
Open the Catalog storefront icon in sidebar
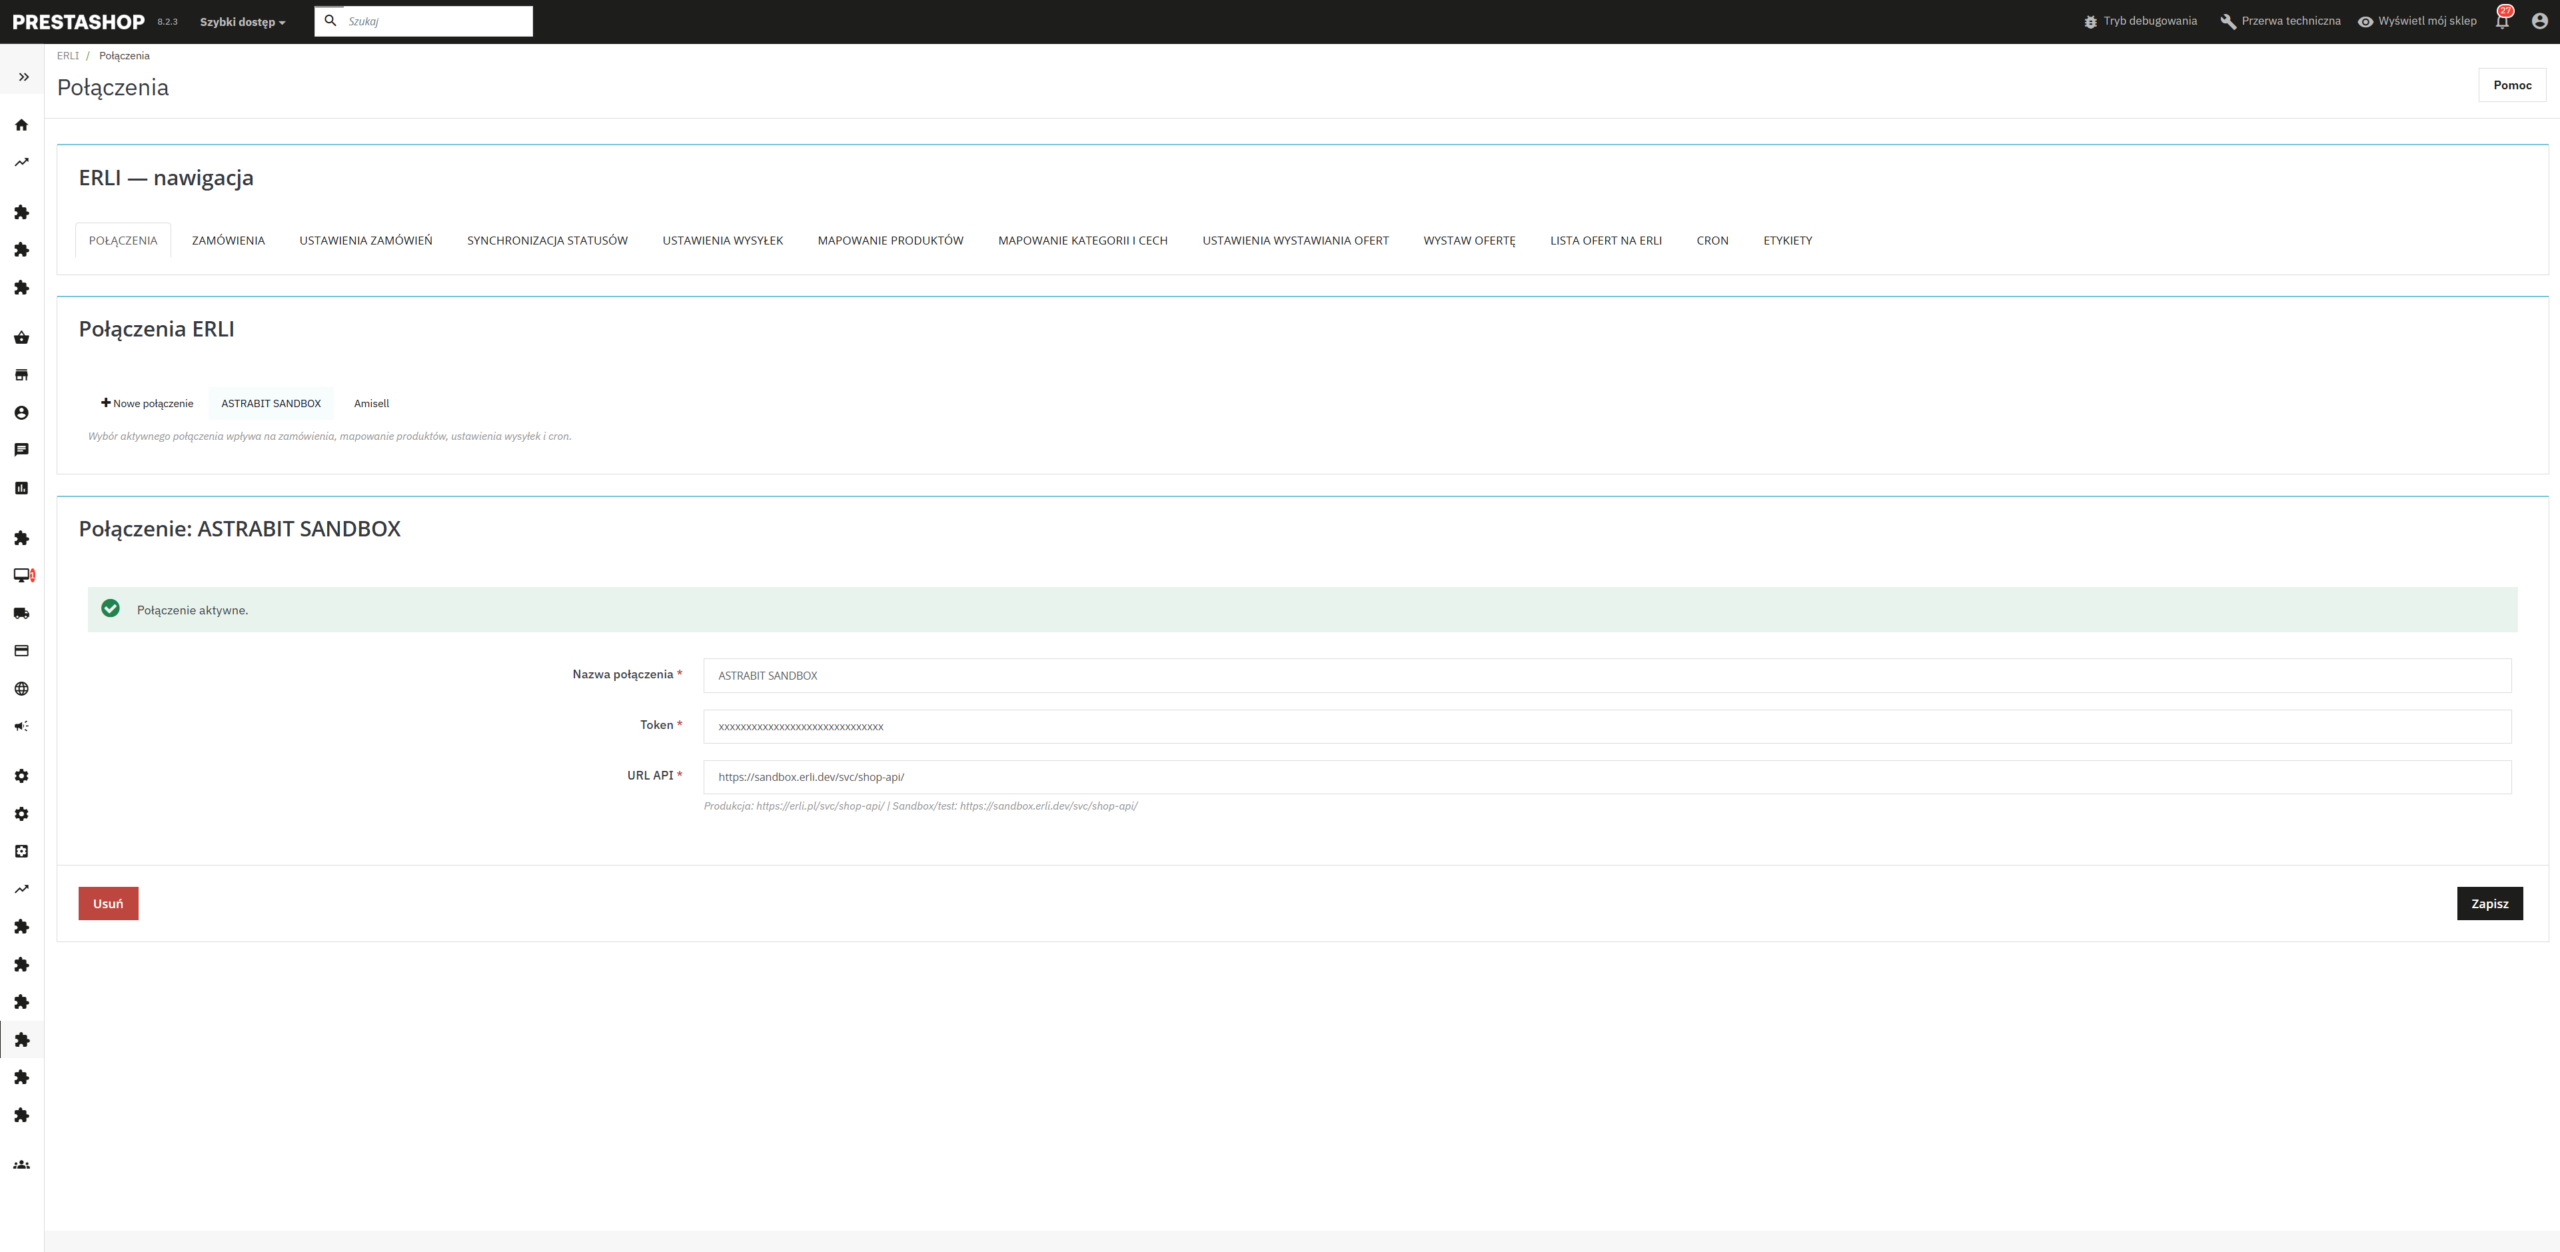(21, 375)
